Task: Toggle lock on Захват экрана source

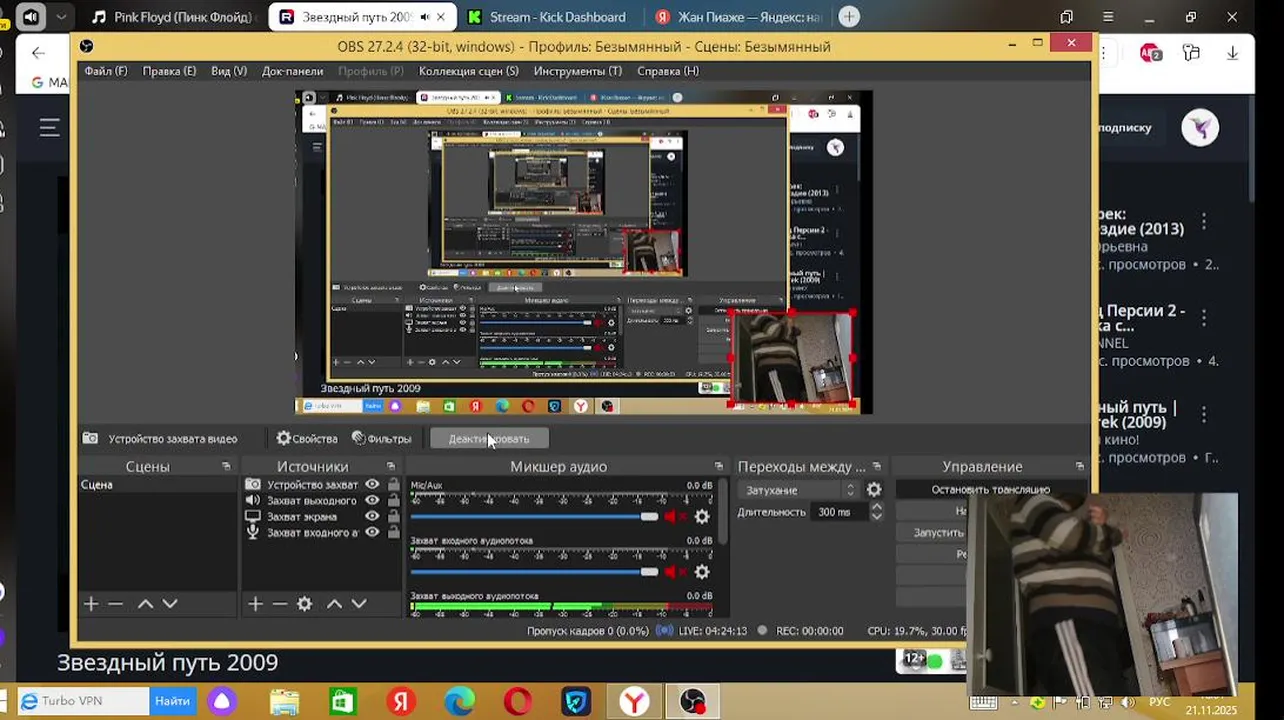Action: coord(393,516)
